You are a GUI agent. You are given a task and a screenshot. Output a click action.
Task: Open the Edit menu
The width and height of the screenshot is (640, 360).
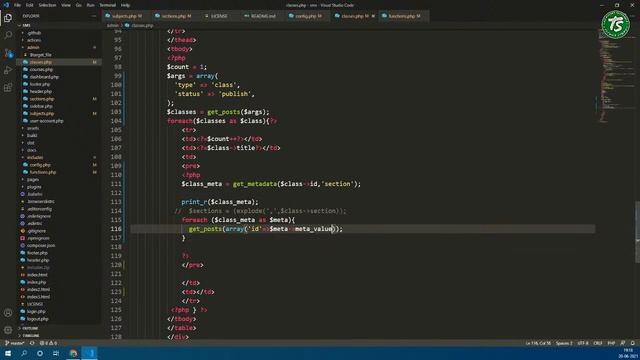click(x=29, y=5)
